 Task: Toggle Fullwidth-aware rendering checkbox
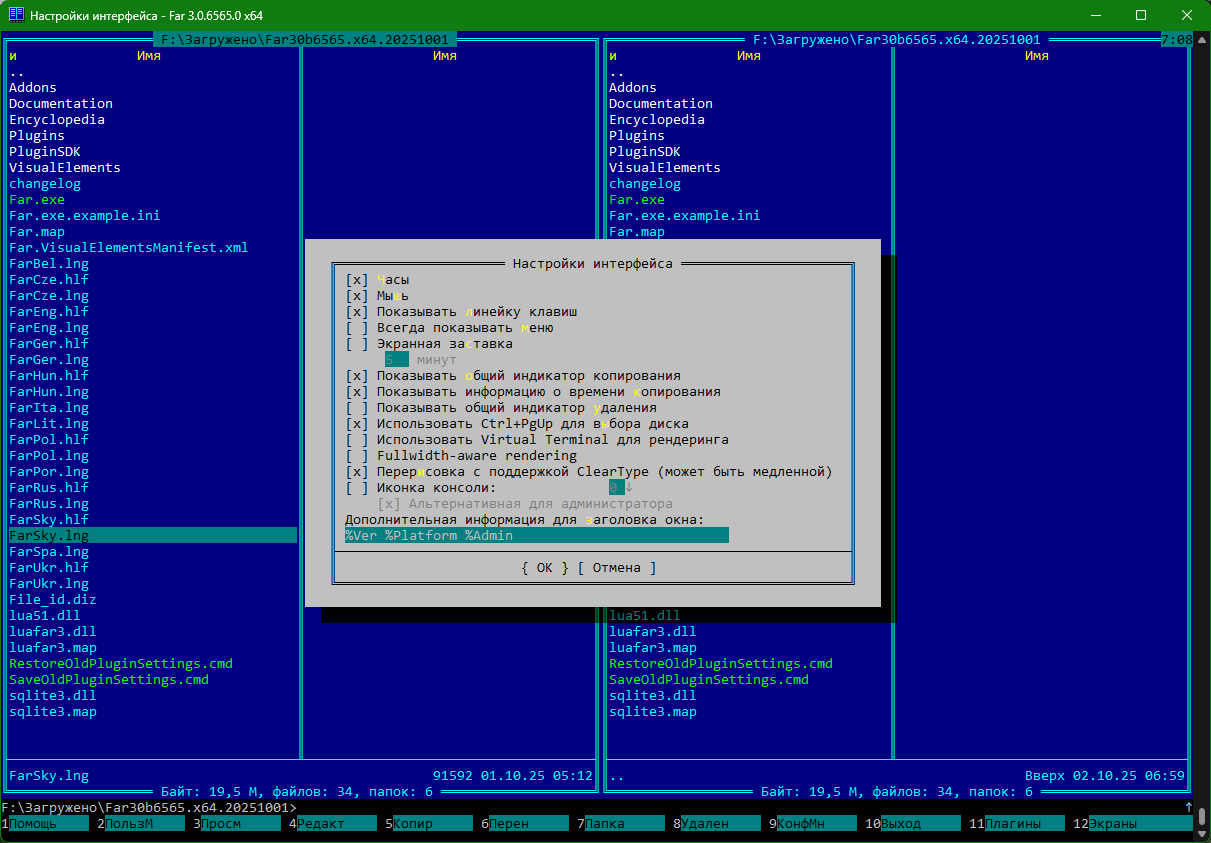point(358,456)
